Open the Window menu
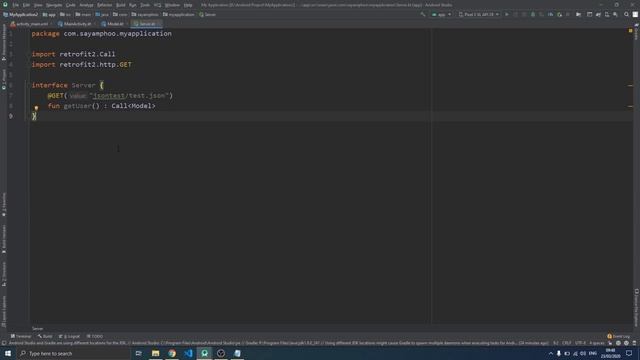Viewport: 640px width, 360px height. (x=172, y=5)
